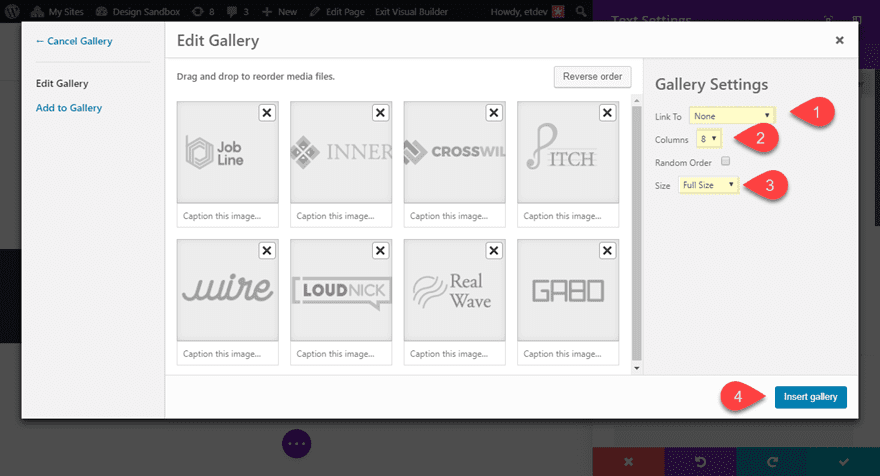
Task: Remove the Wire logo from gallery
Action: click(267, 251)
